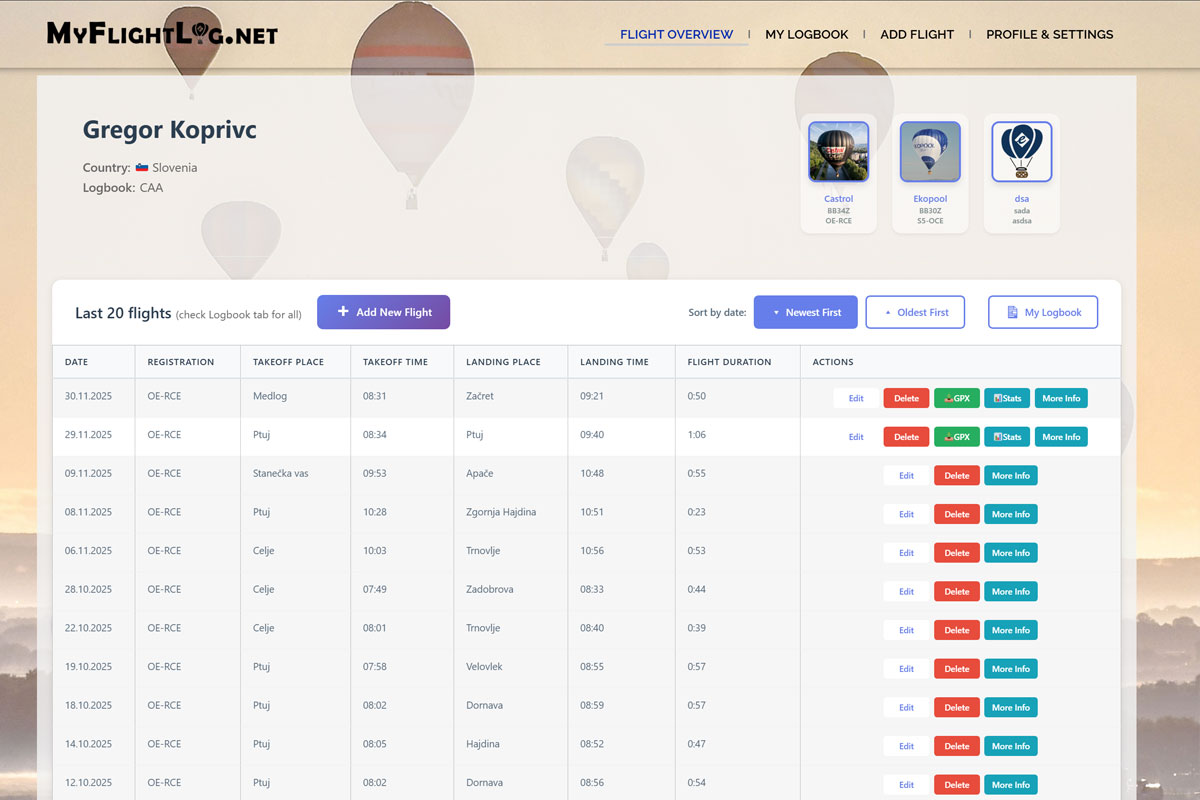1200x800 pixels.
Task: Select the dsa balloon icon
Action: pos(1021,152)
